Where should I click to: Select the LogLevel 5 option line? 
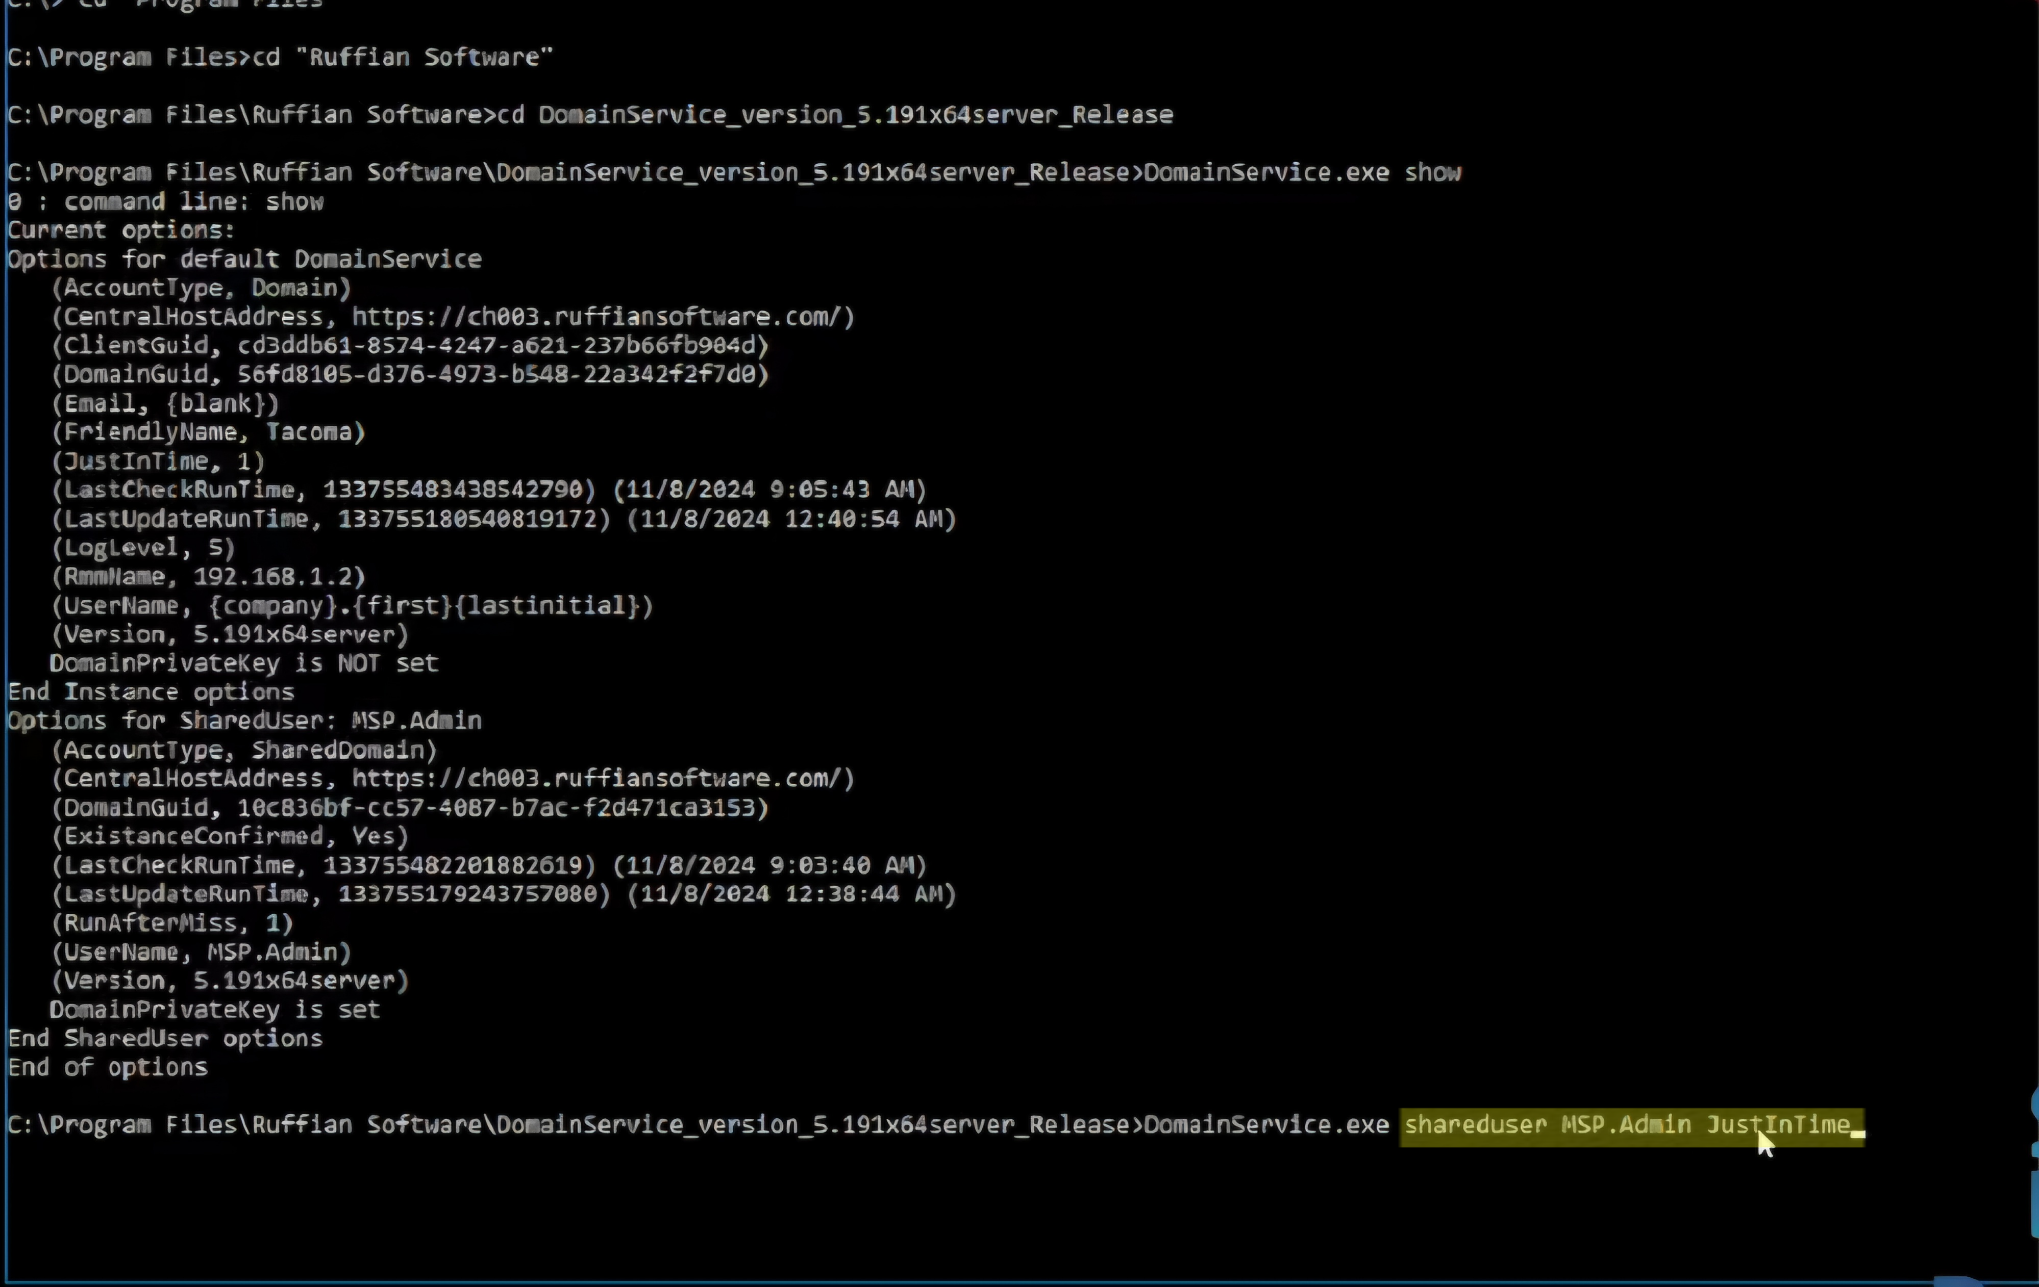click(143, 548)
